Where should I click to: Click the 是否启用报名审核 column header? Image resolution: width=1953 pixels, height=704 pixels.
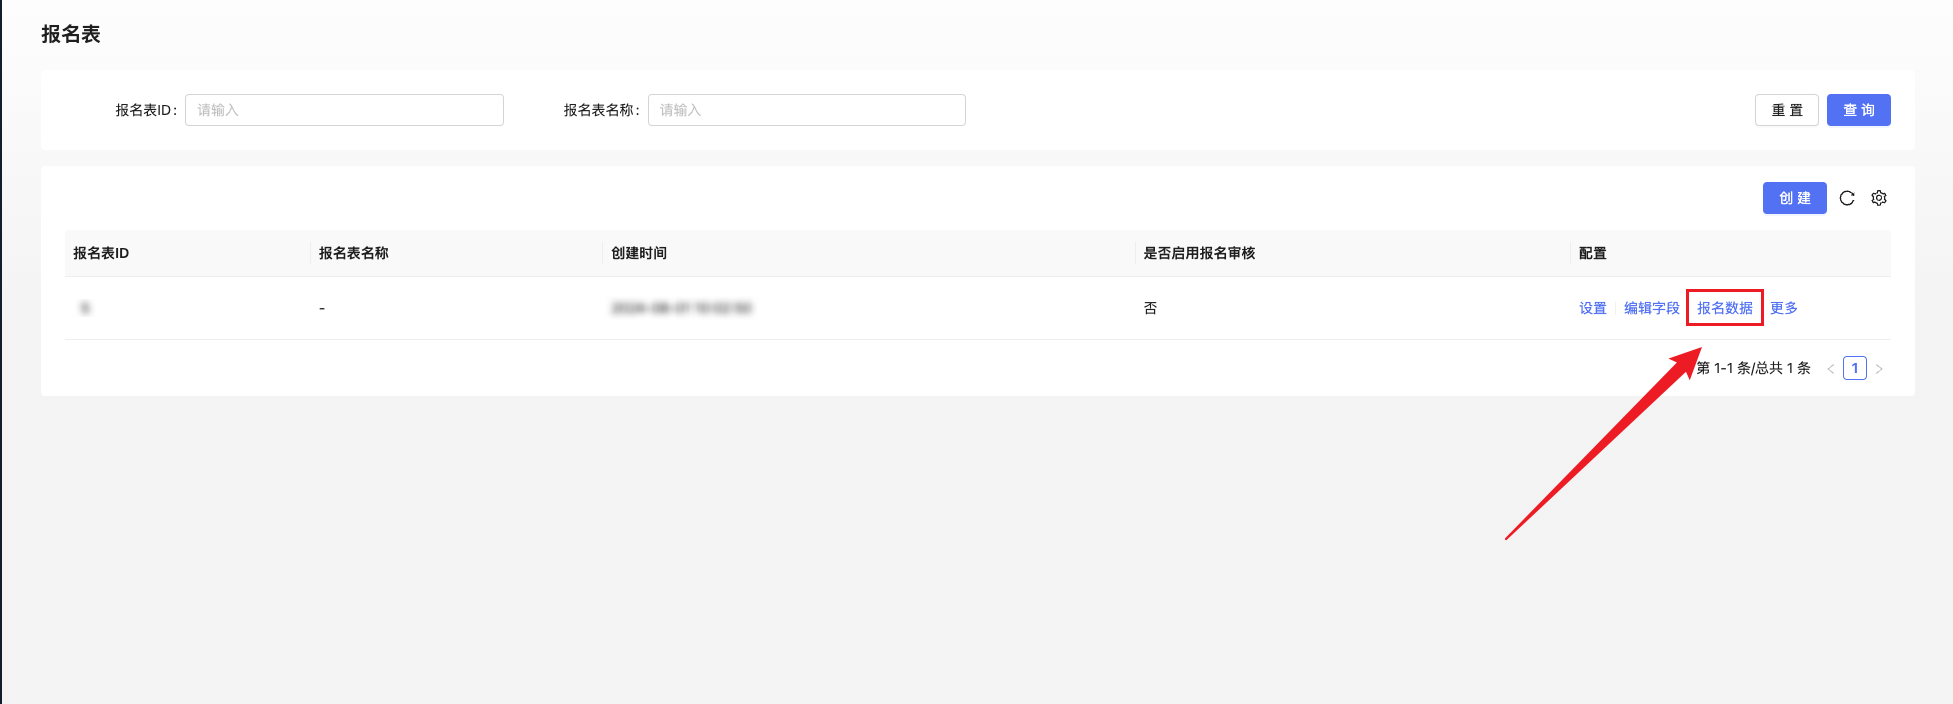pyautogui.click(x=1199, y=253)
